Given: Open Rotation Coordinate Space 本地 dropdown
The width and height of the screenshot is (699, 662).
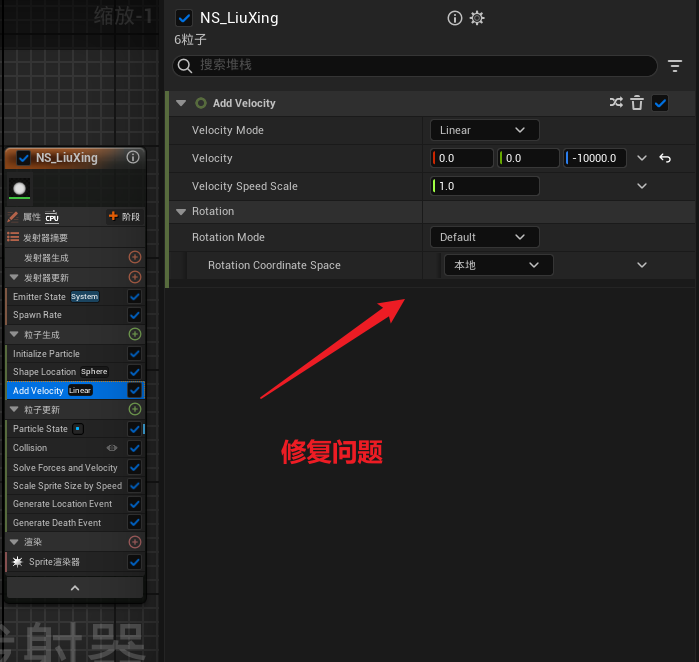Looking at the screenshot, I should pos(499,265).
